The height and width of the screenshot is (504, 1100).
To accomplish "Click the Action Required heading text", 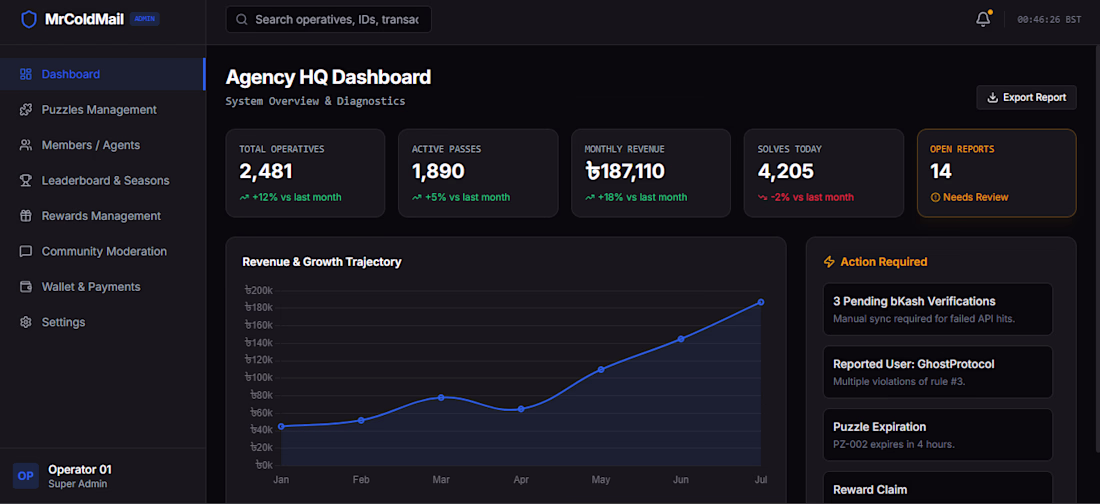I will click(x=884, y=262).
